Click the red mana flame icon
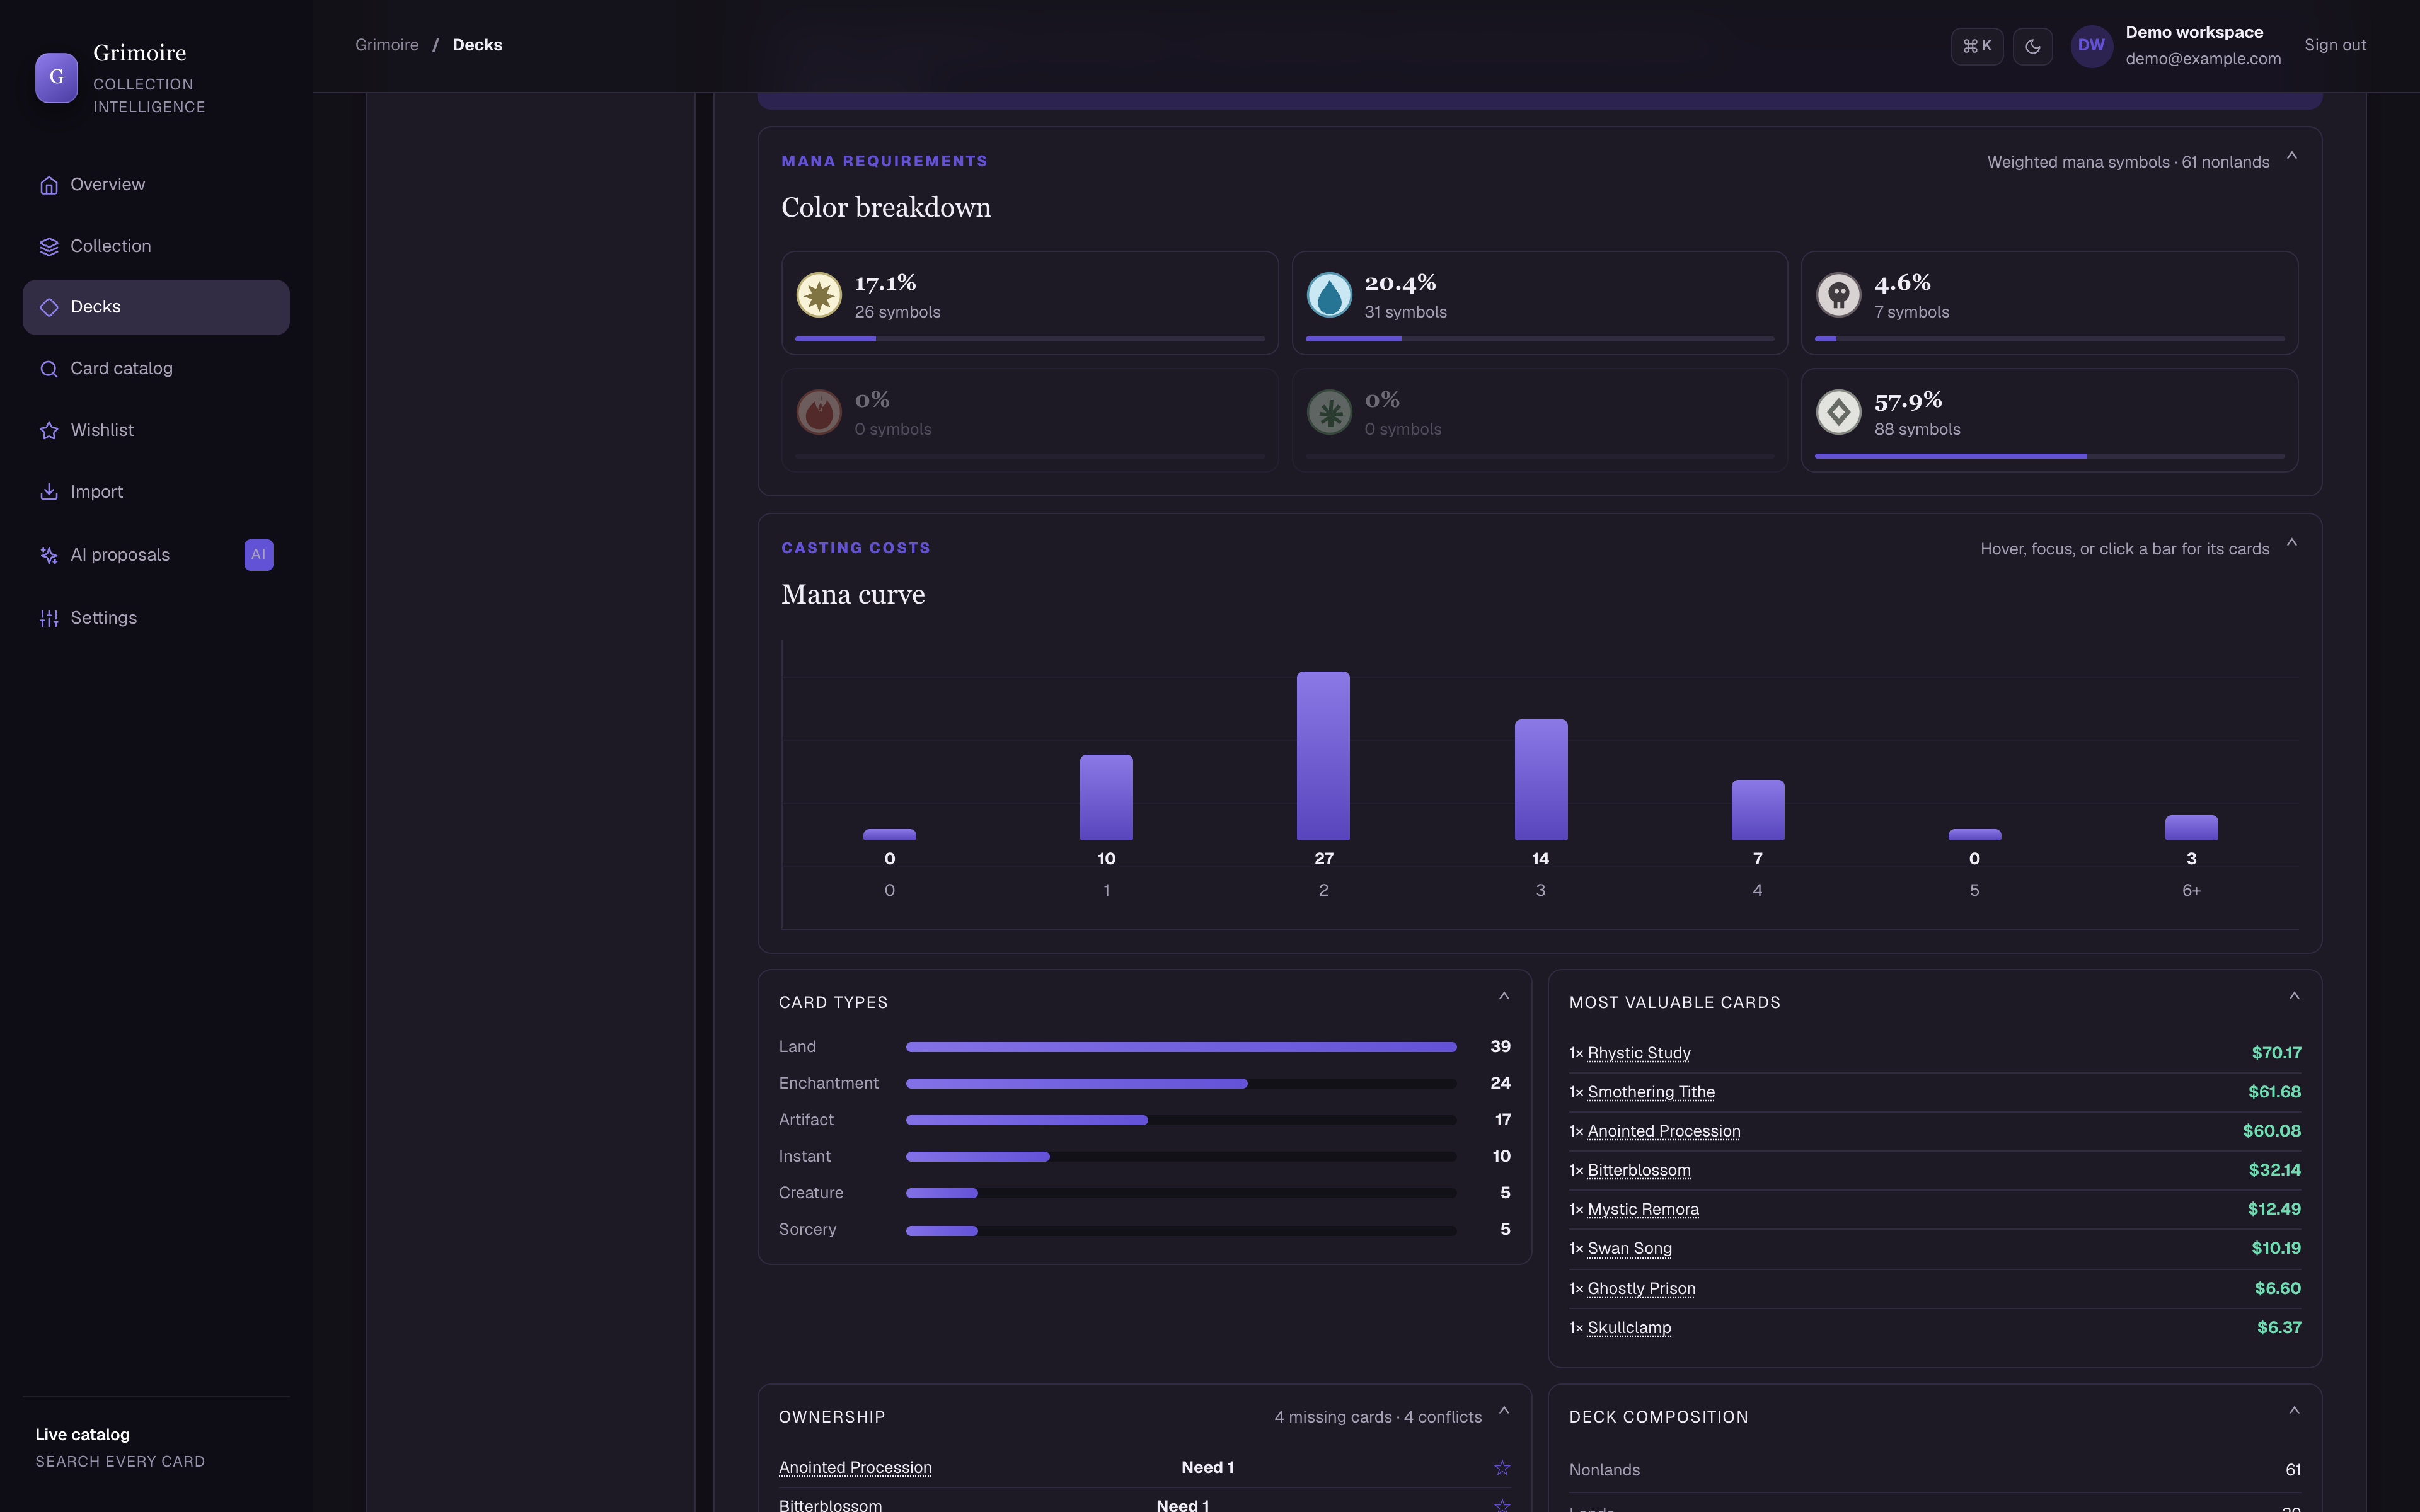The width and height of the screenshot is (2420, 1512). tap(819, 412)
